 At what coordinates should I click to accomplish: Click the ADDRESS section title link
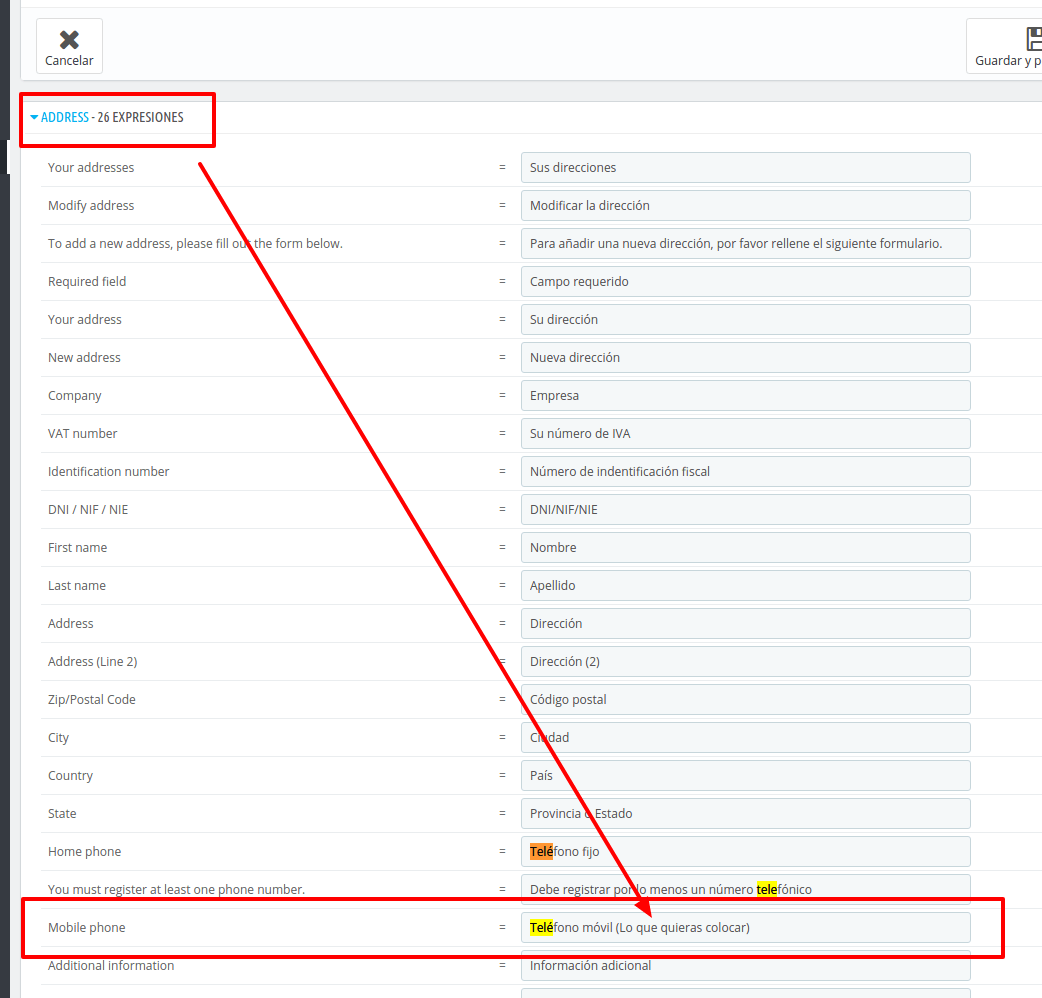[x=64, y=118]
